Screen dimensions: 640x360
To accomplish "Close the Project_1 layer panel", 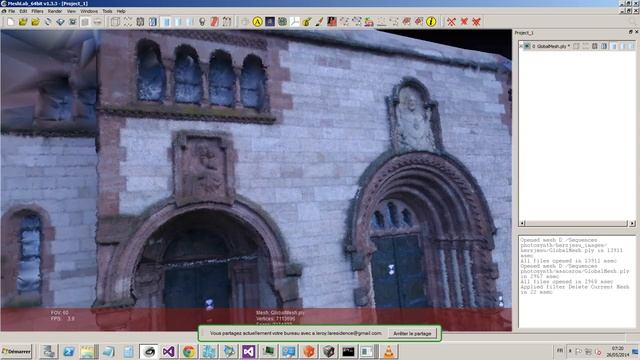I will click(636, 32).
